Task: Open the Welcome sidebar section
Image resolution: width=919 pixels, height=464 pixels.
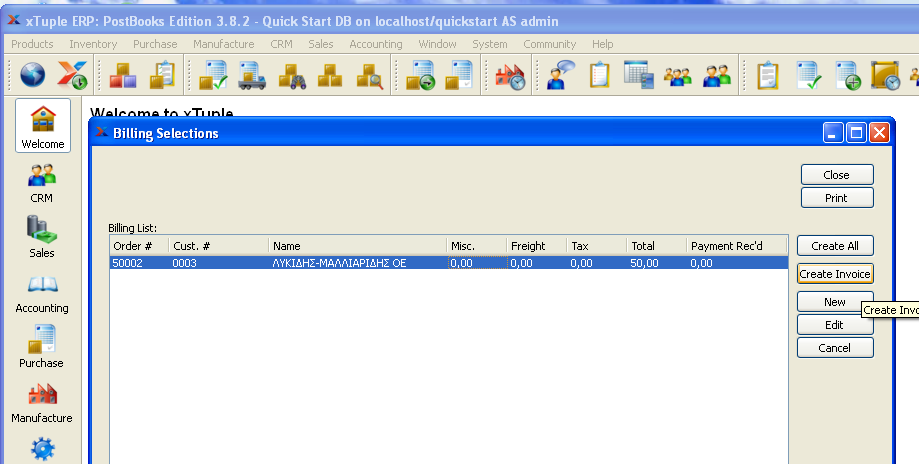Action: tap(43, 125)
